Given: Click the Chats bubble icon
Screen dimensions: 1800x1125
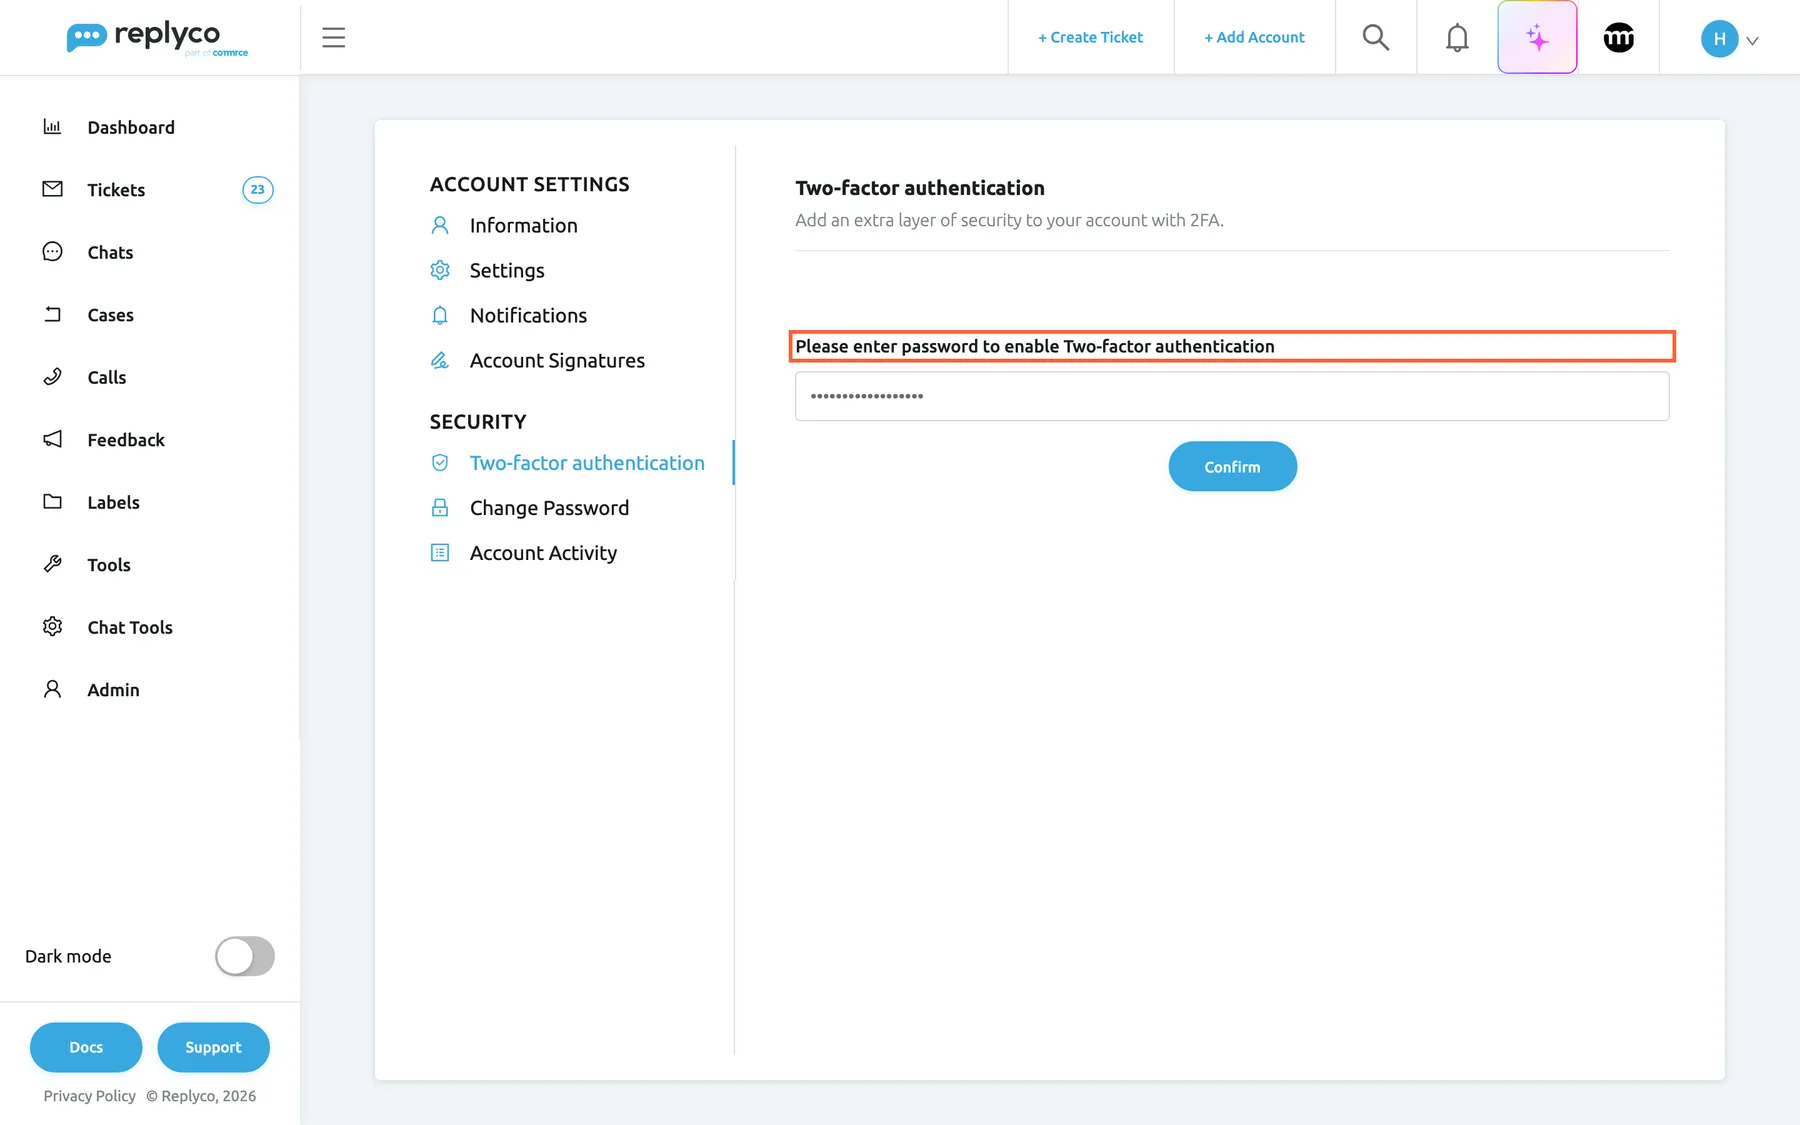Looking at the screenshot, I should point(52,252).
